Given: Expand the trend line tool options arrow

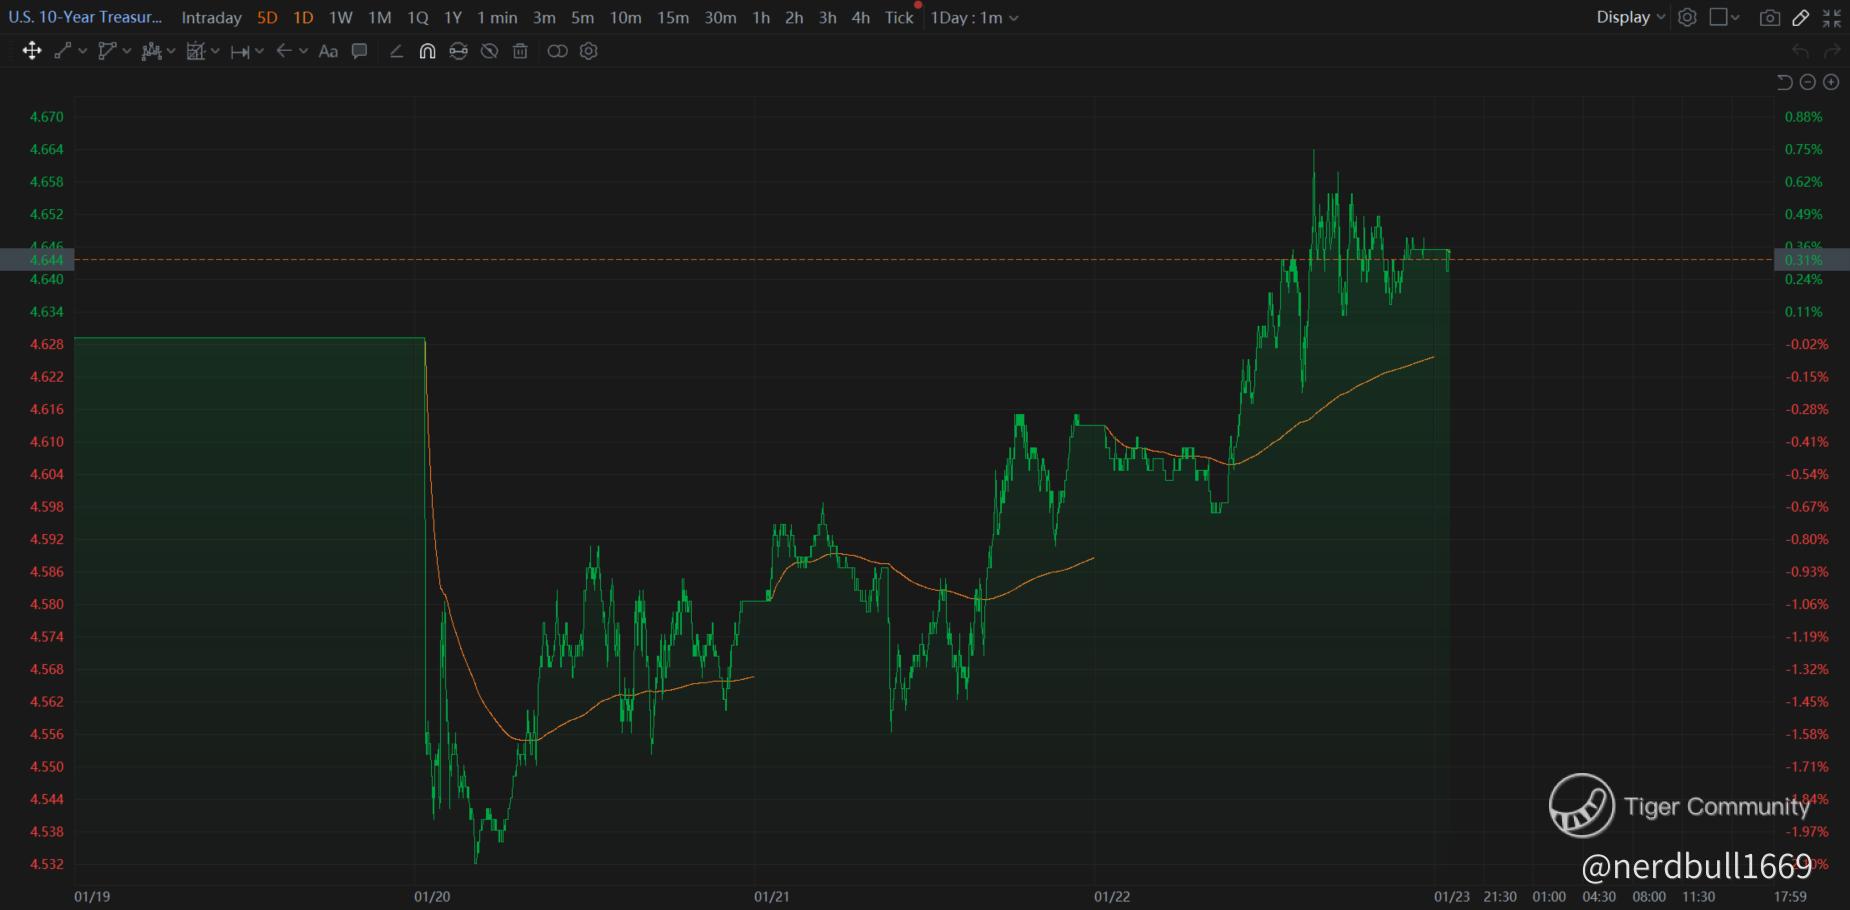Looking at the screenshot, I should 83,51.
